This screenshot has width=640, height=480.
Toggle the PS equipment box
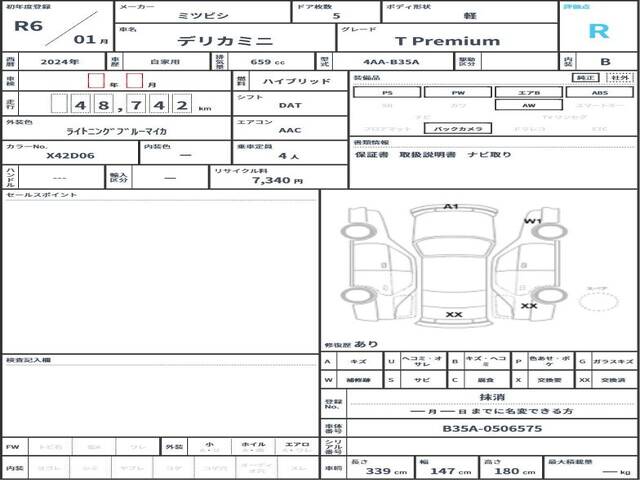[386, 92]
